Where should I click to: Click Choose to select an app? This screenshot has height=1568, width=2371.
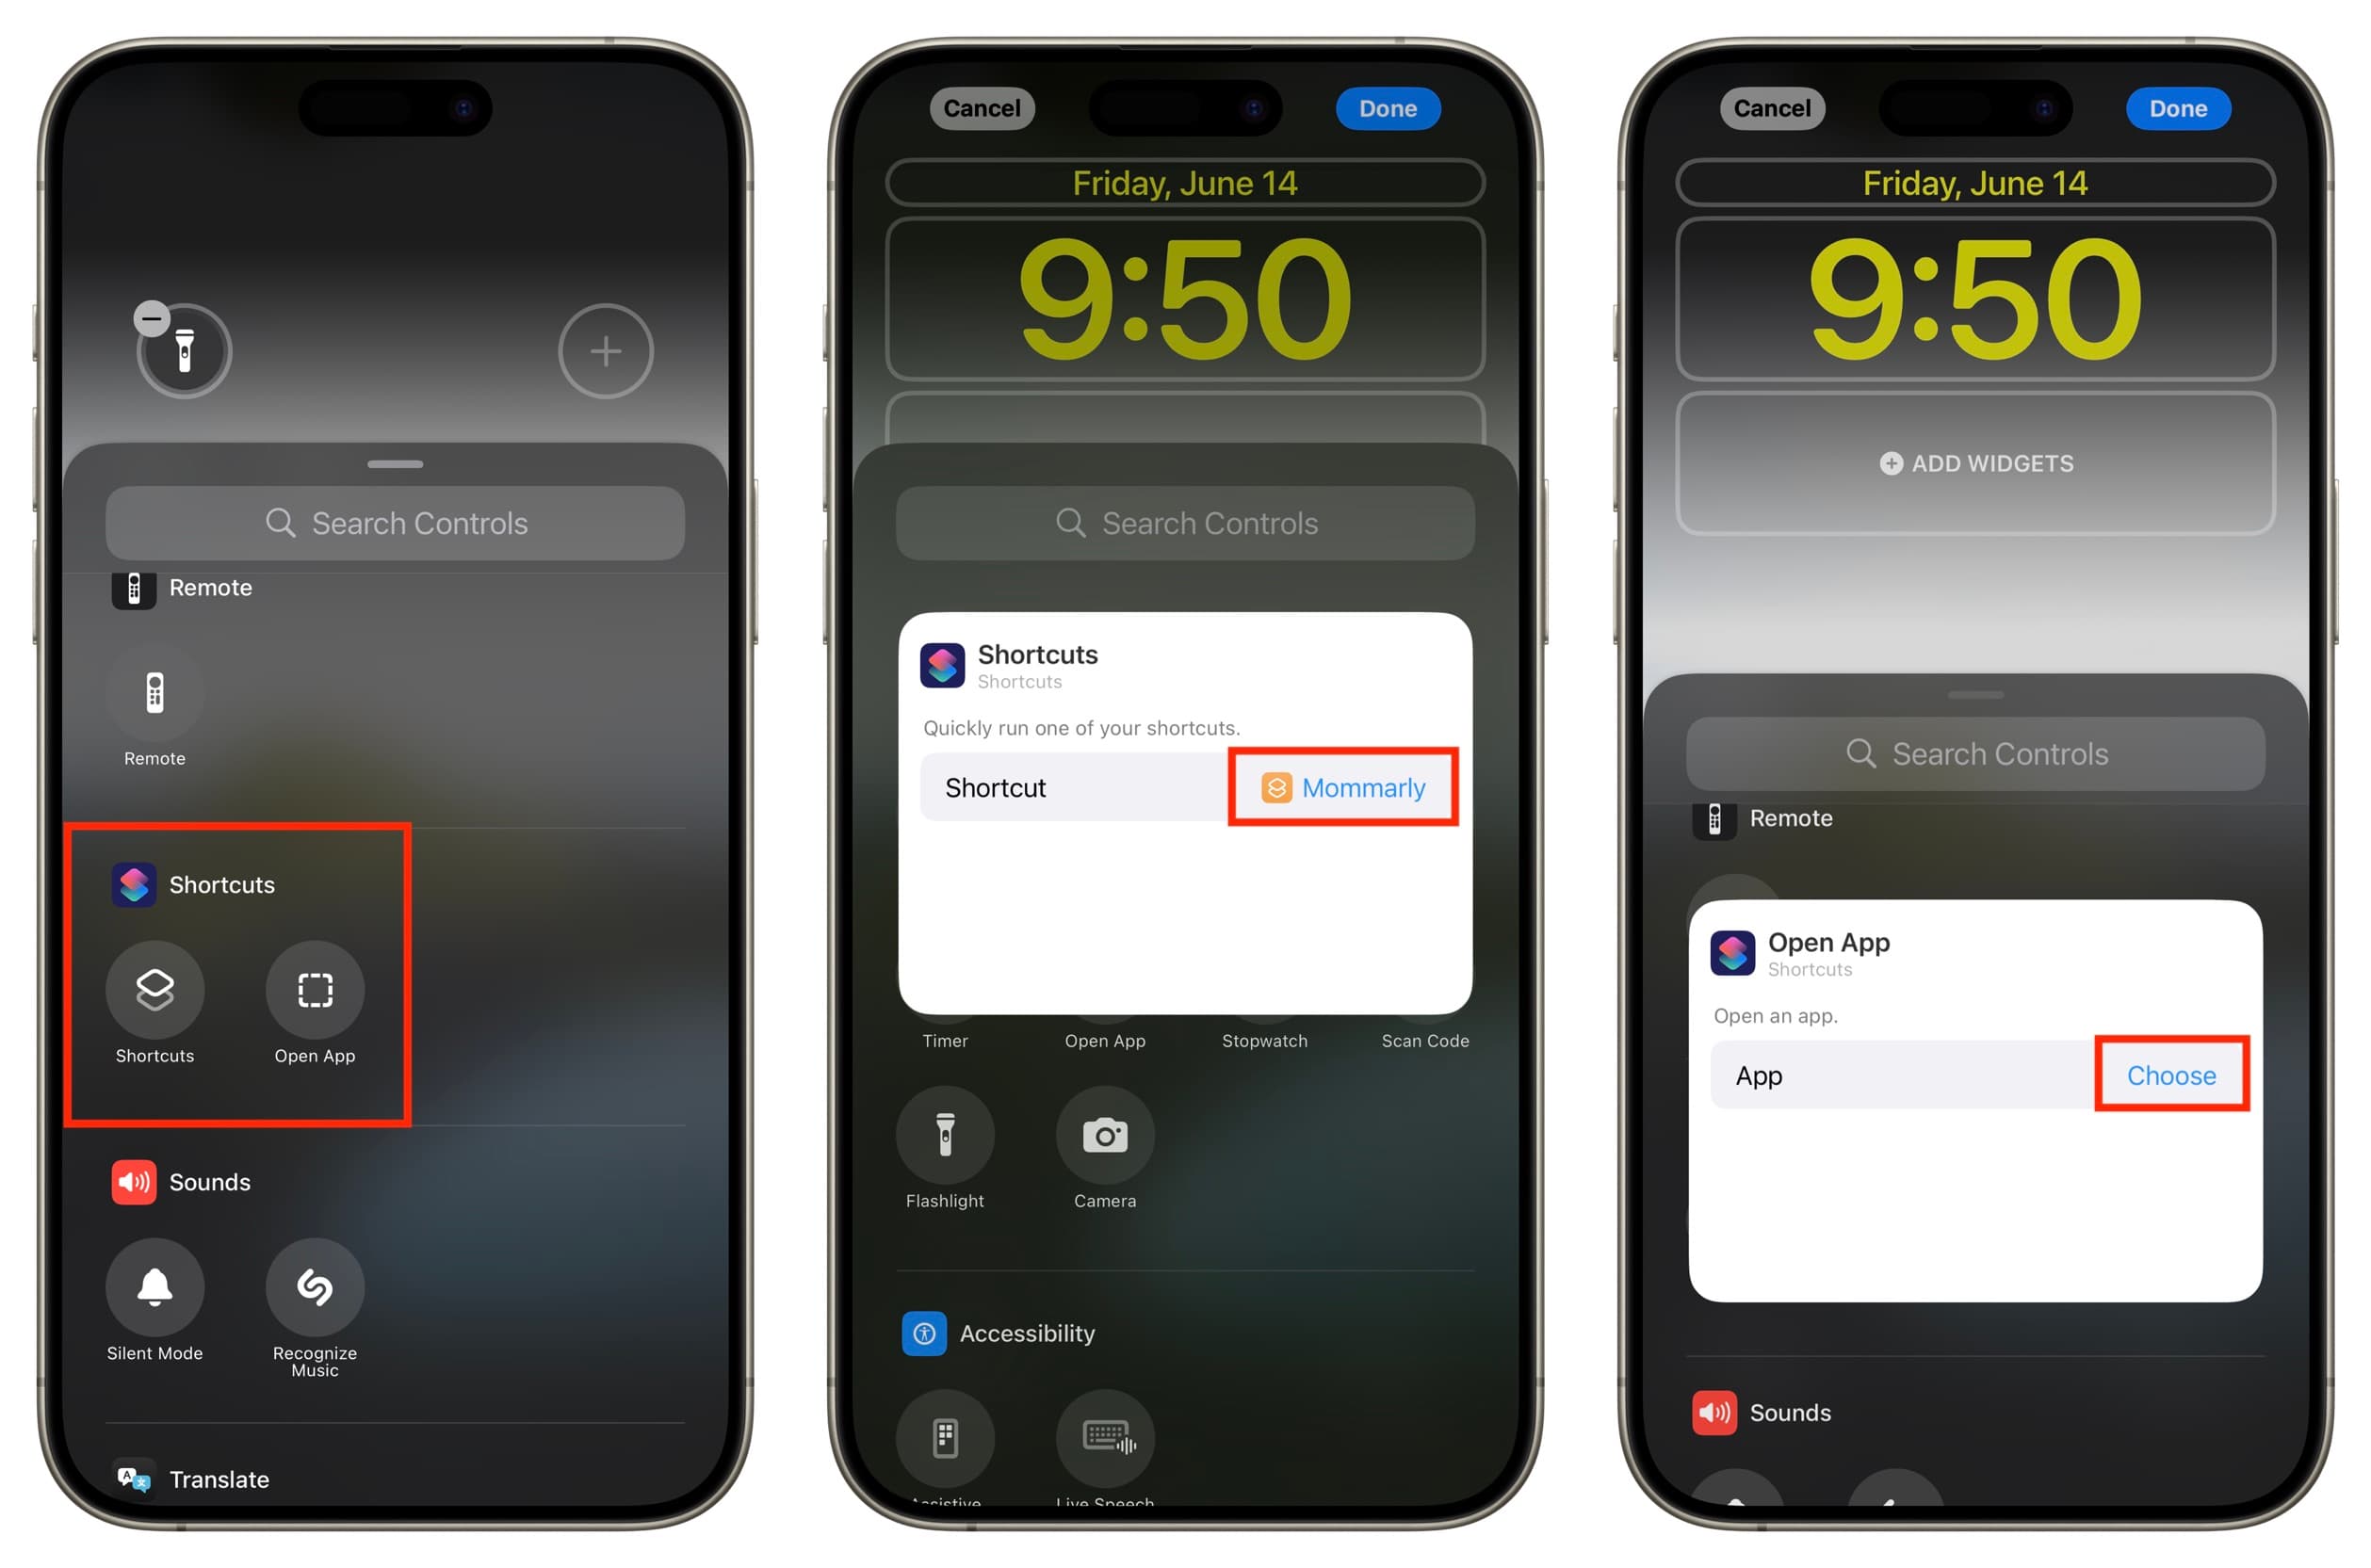2173,1075
